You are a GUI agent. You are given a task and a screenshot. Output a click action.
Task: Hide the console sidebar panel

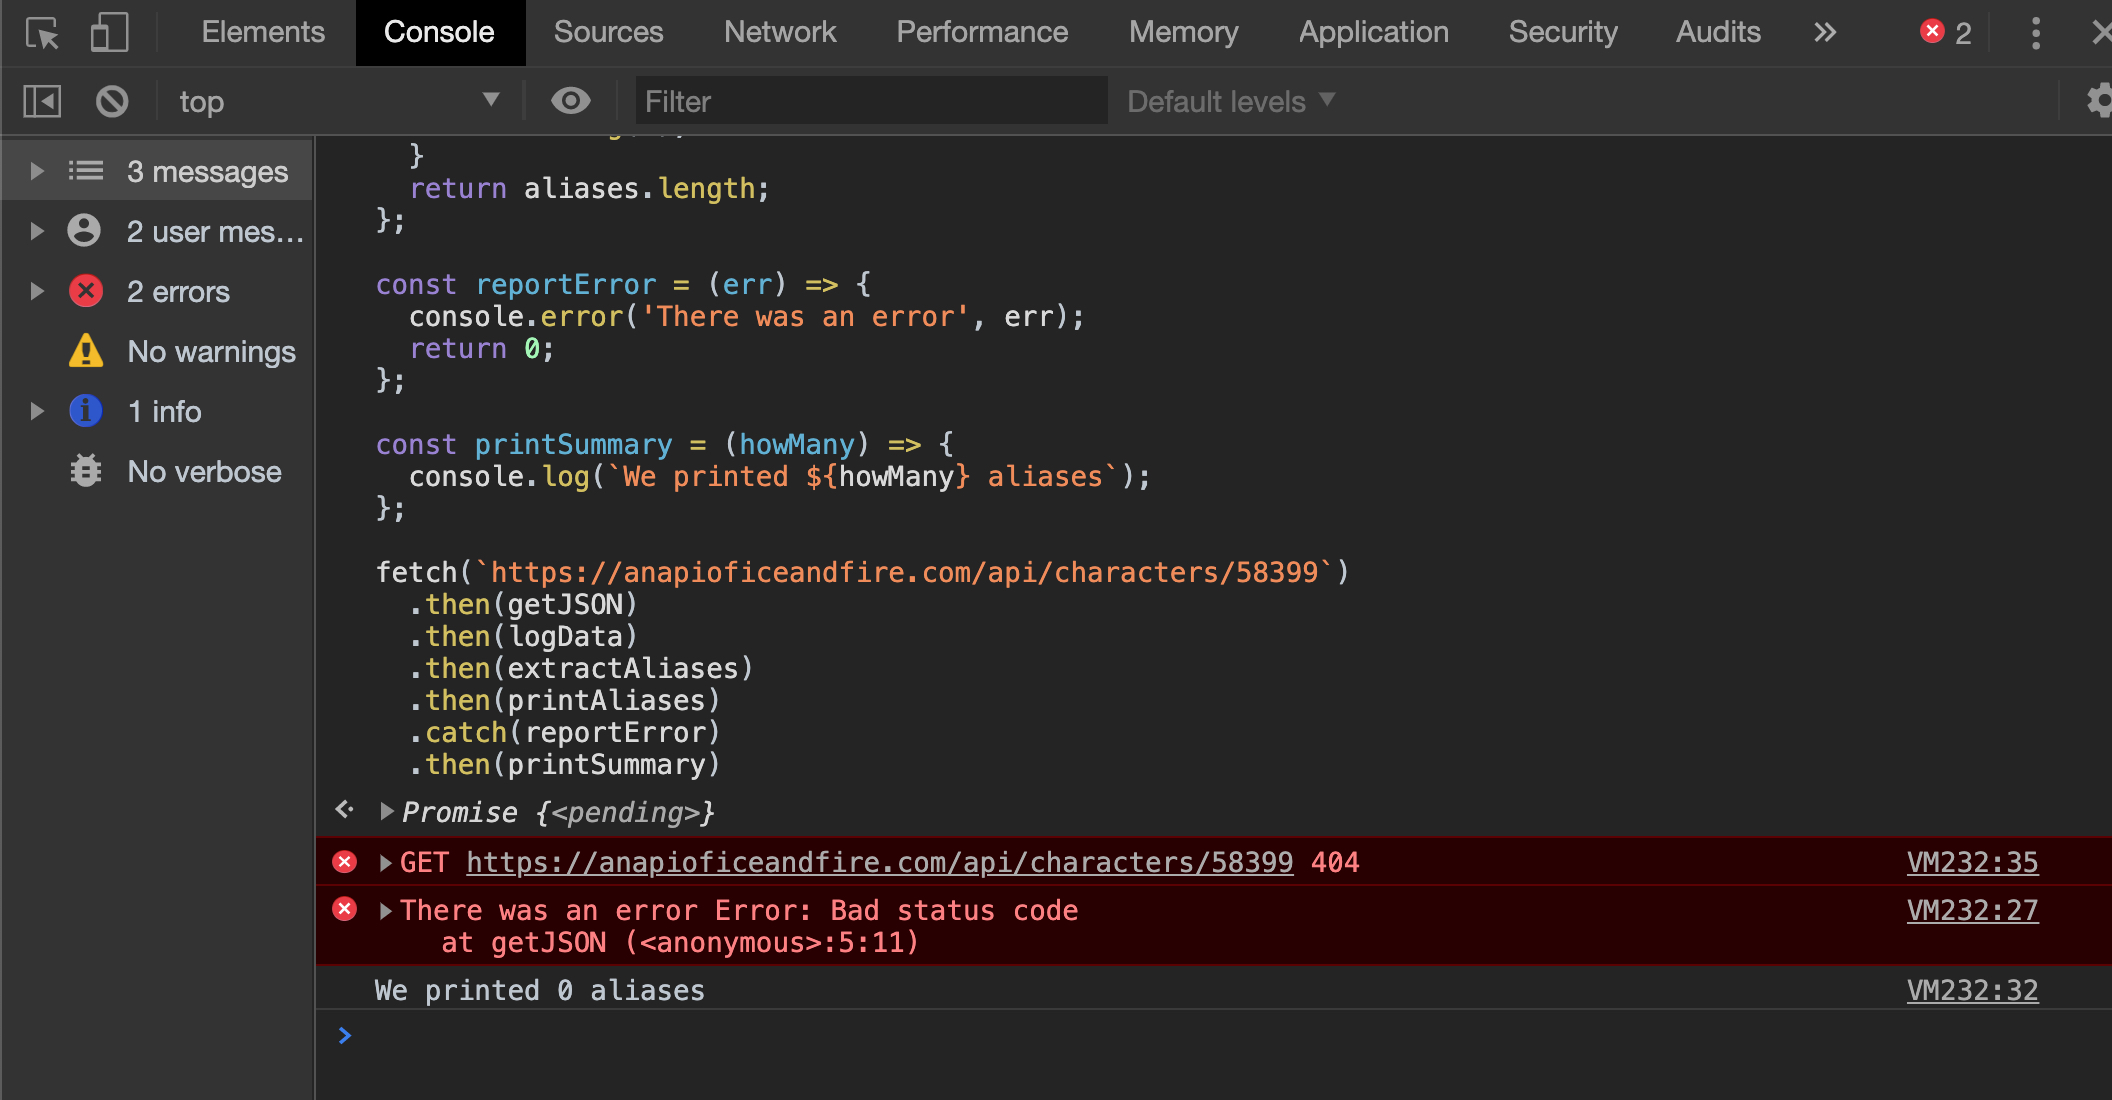42,101
